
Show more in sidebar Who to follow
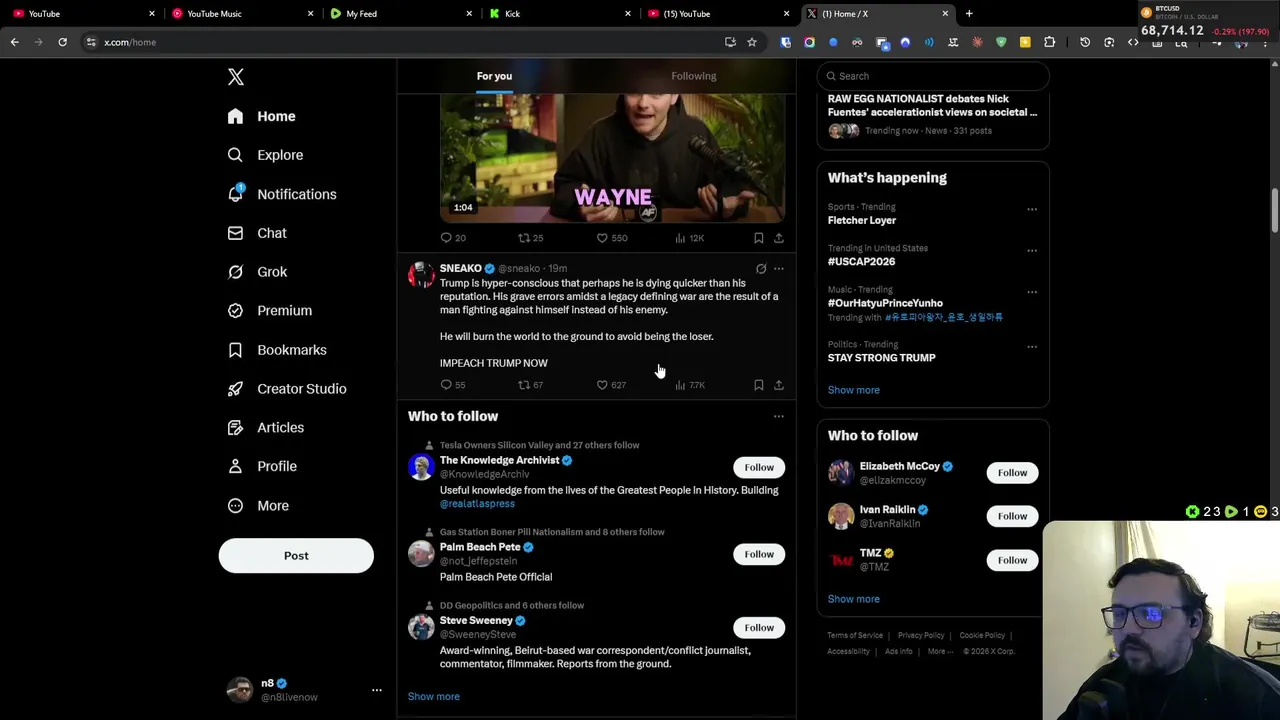coord(854,599)
